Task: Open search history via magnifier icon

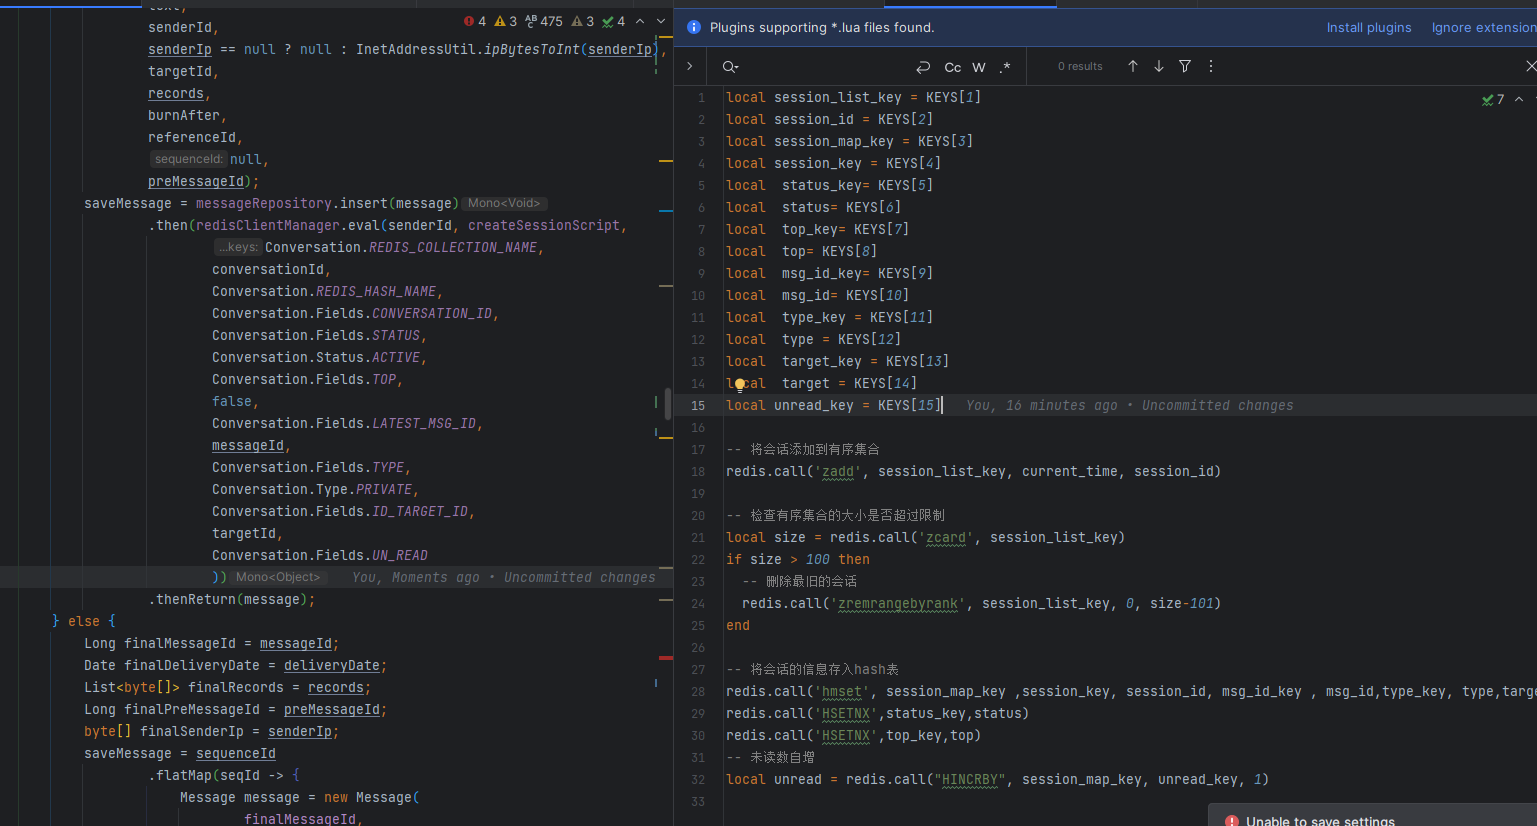Action: 730,66
